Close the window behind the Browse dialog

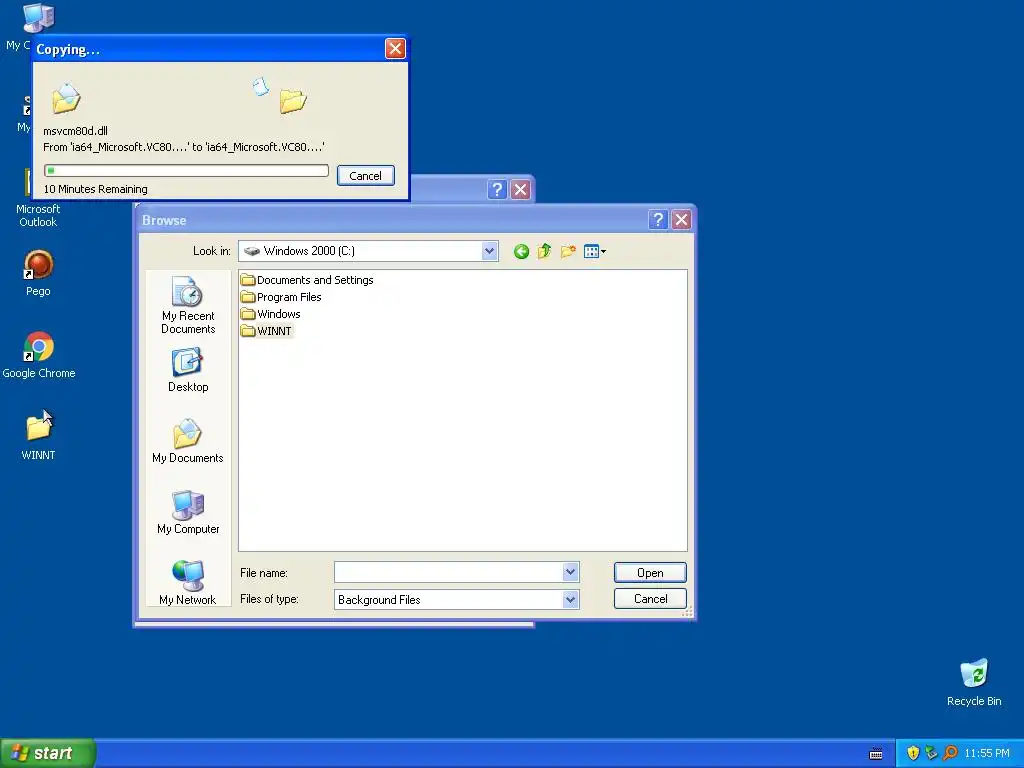point(520,189)
